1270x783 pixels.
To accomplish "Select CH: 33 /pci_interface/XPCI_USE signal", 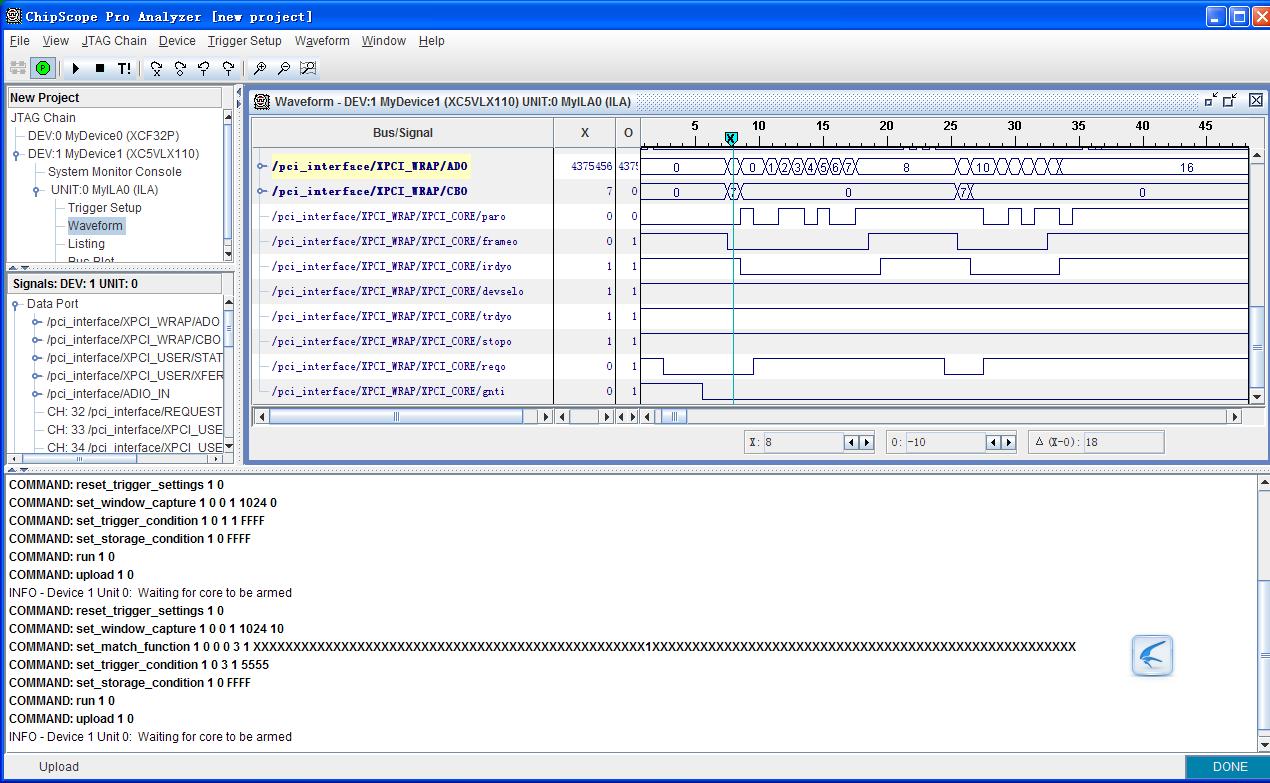I will [x=134, y=430].
